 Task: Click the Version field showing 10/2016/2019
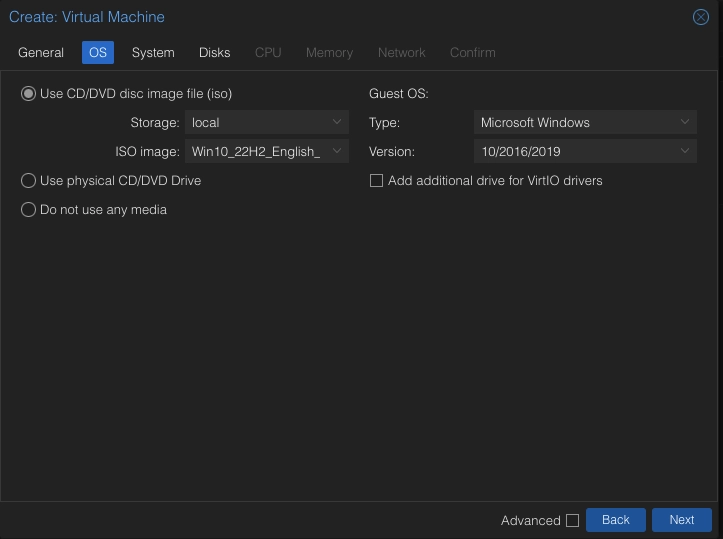pos(585,151)
